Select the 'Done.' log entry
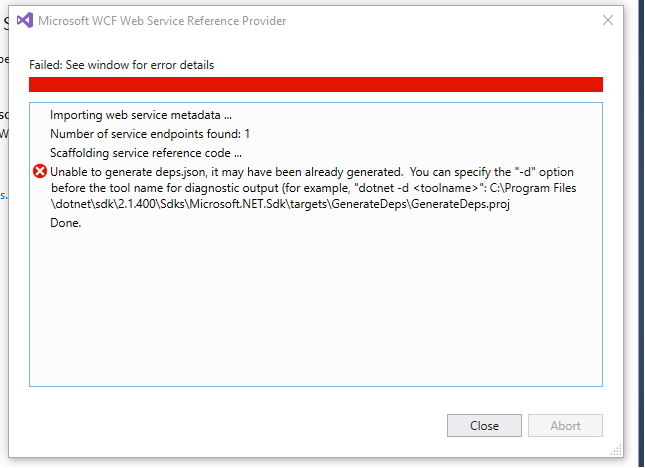The width and height of the screenshot is (645, 468). (65, 222)
